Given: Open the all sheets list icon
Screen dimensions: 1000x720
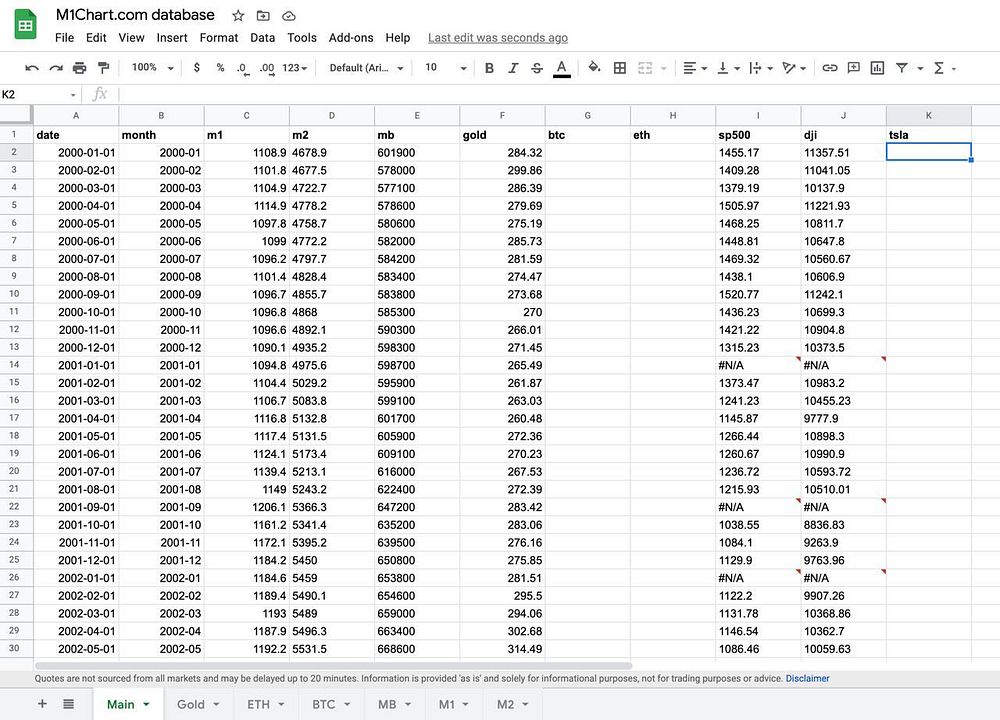Looking at the screenshot, I should (68, 704).
